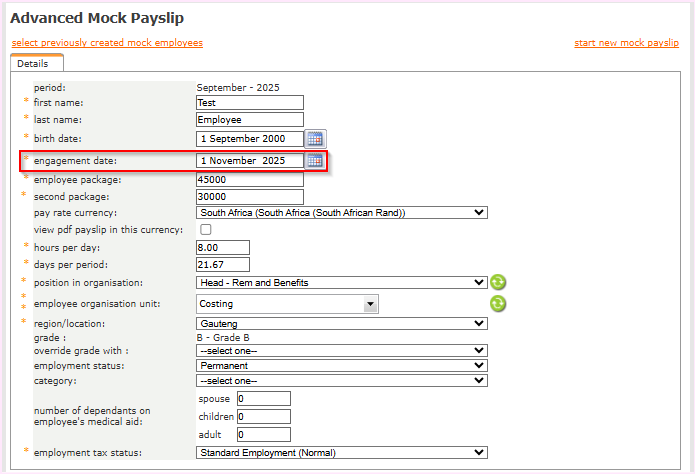Open the pay rate currency dropdown
695x474 pixels.
(x=342, y=213)
